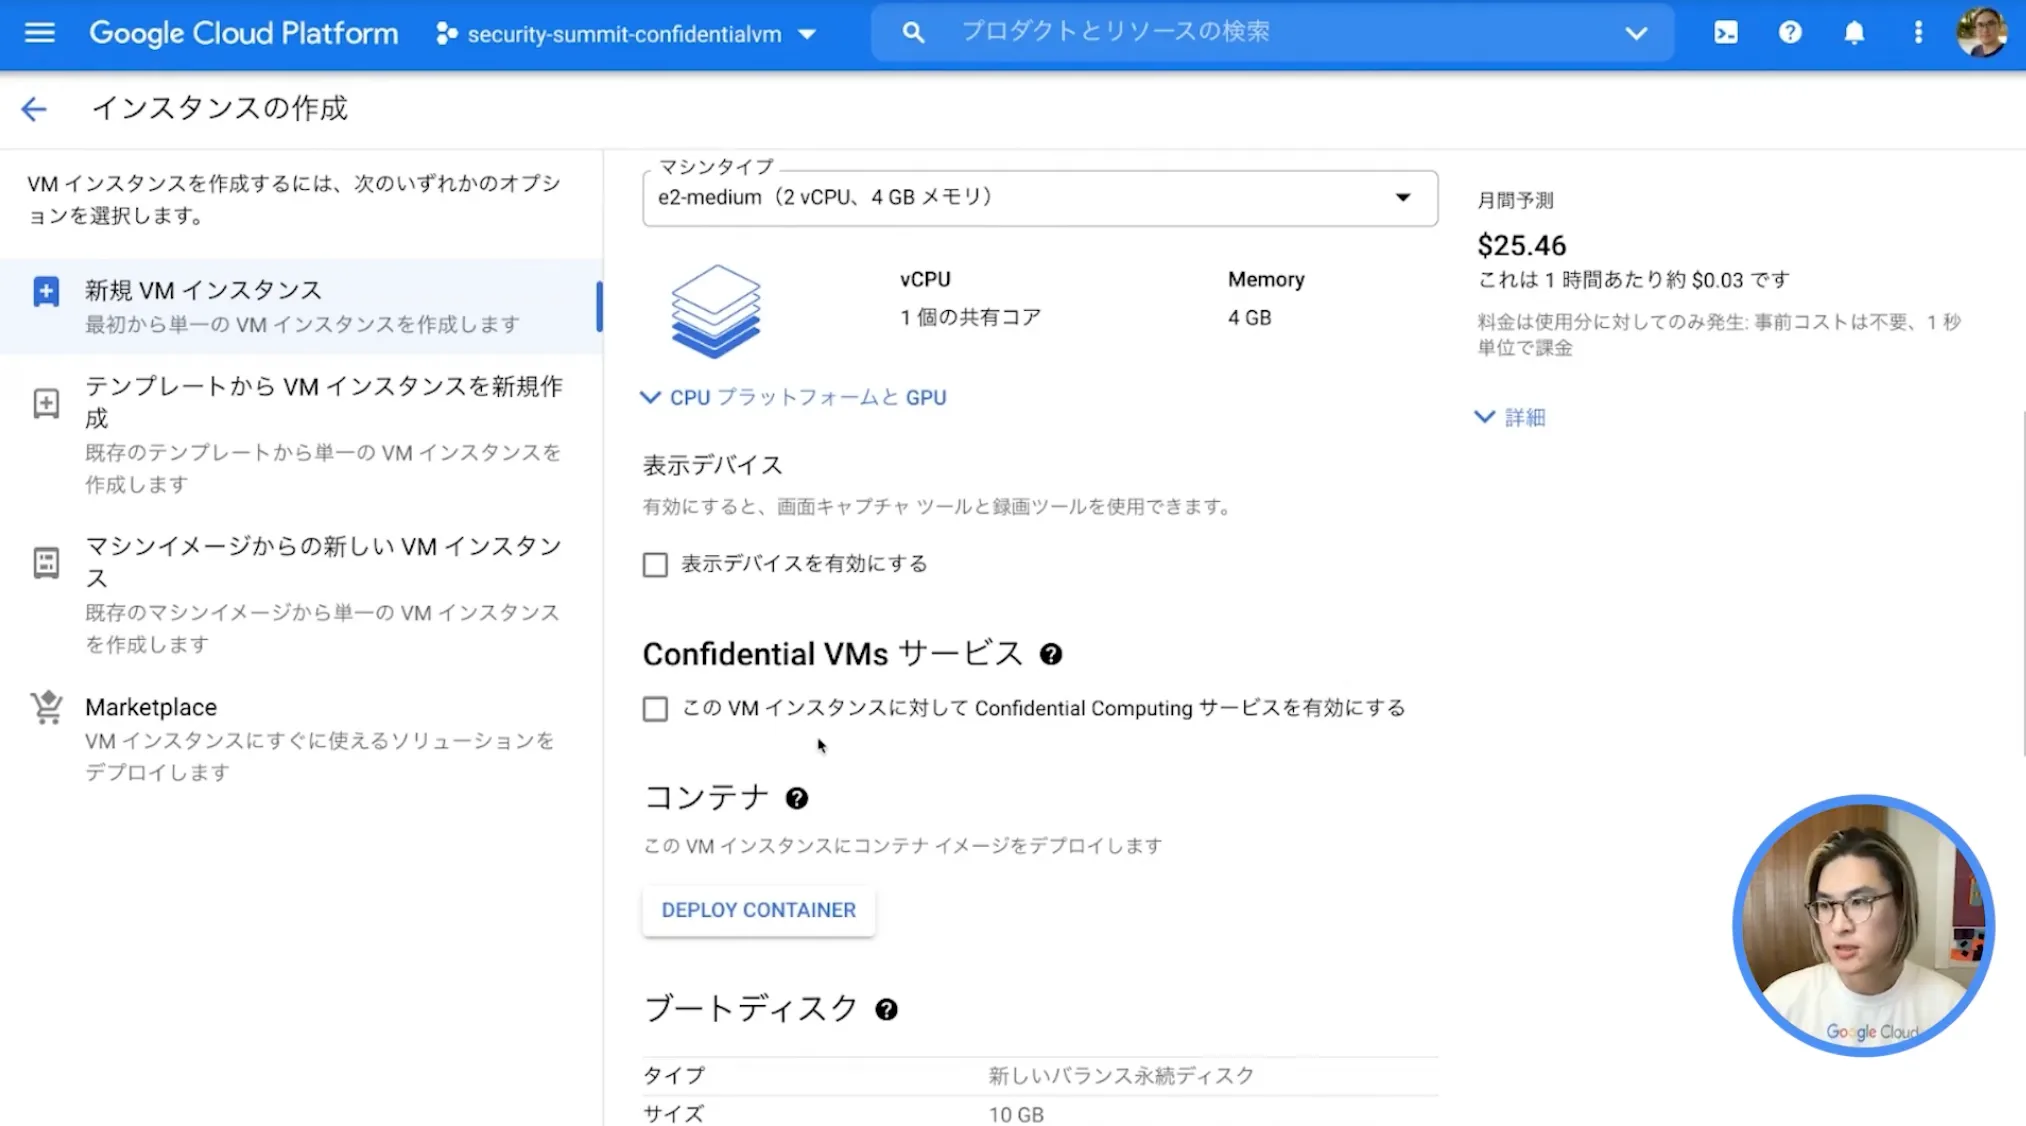Click the 10 GB disk size value
The width and height of the screenshot is (2026, 1126).
(x=1016, y=1114)
